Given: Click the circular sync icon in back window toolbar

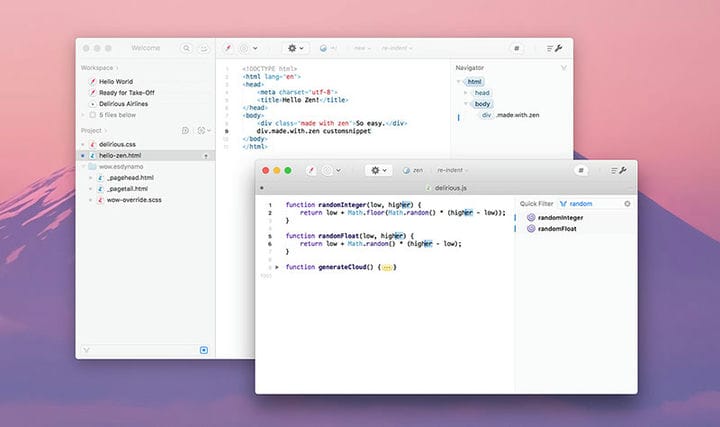Looking at the screenshot, I should [x=244, y=48].
